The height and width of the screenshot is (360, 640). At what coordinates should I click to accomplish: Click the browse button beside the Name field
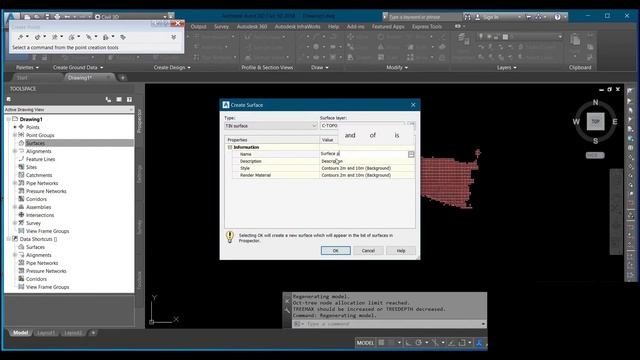411,154
